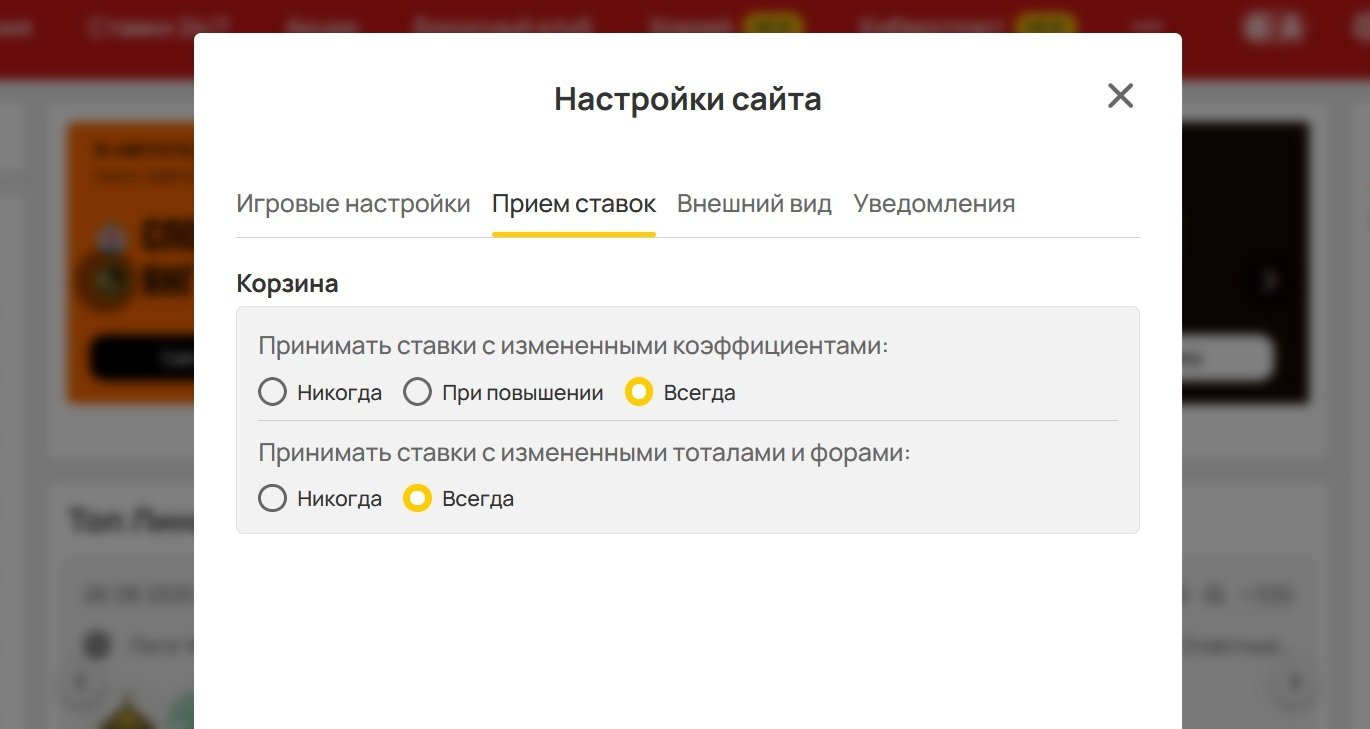The width and height of the screenshot is (1370, 729).
Task: Open Ставки 24/7 in the top navigation
Action: 144,27
